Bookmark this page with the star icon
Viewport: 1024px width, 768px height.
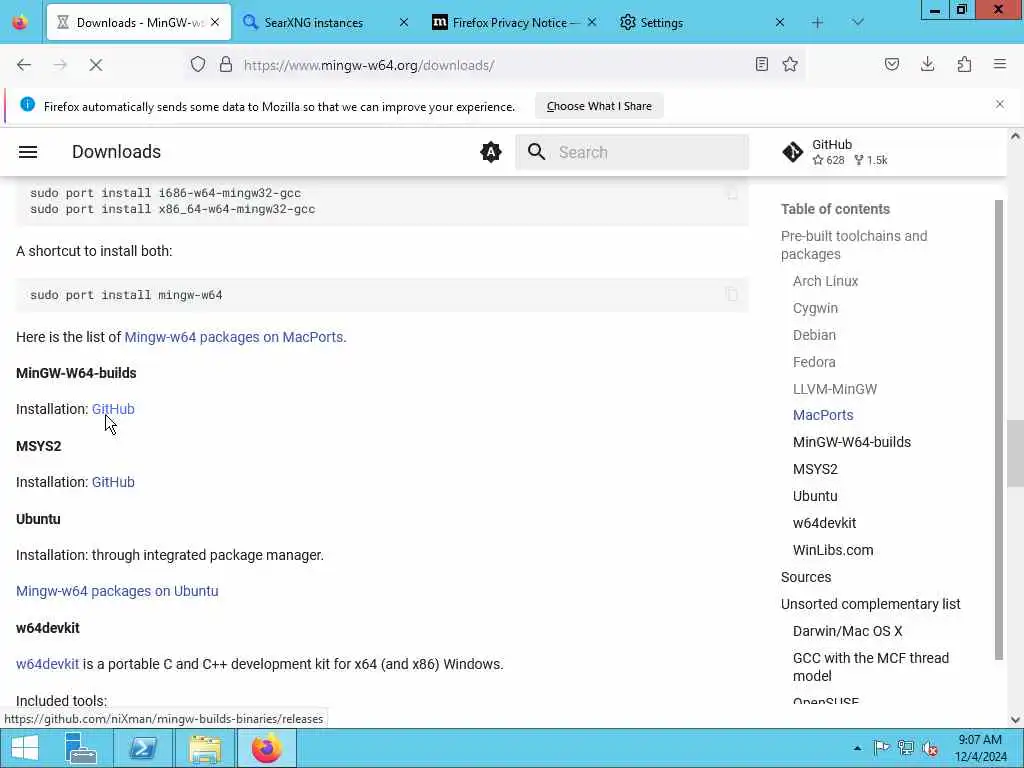tap(790, 64)
